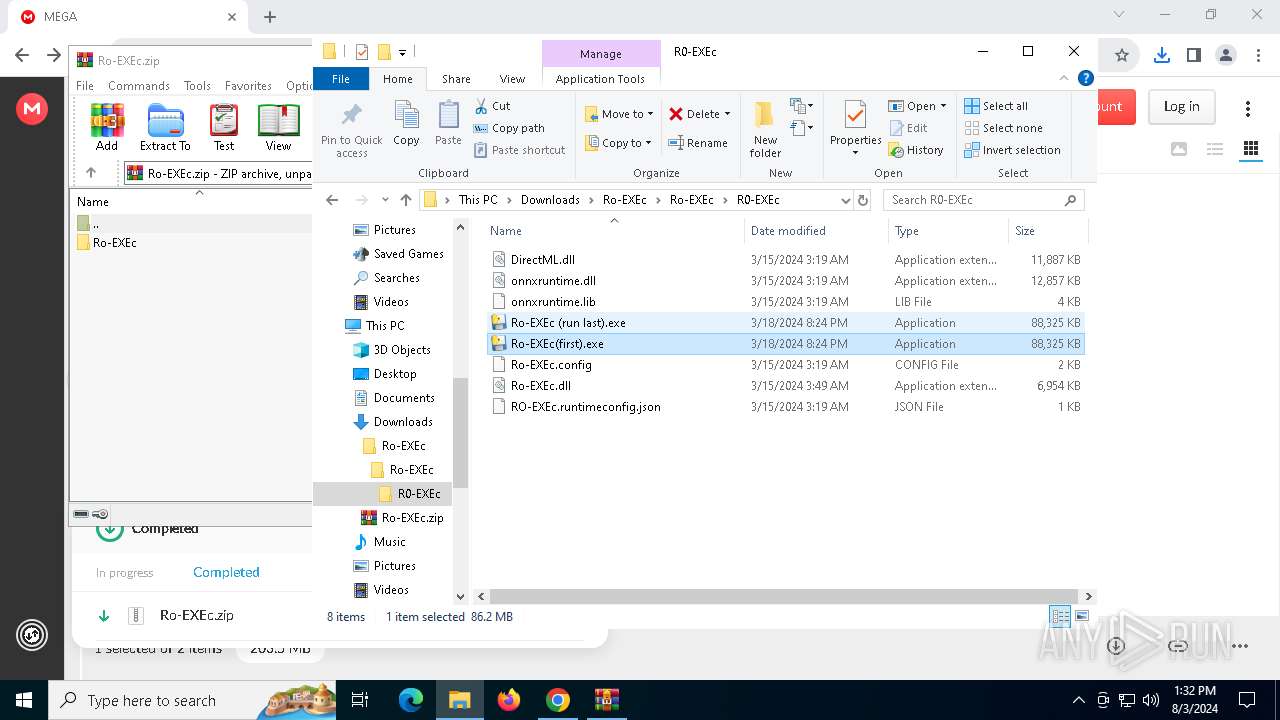This screenshot has height=720, width=1280.
Task: Switch to the Home ribbon tab
Action: click(x=397, y=79)
